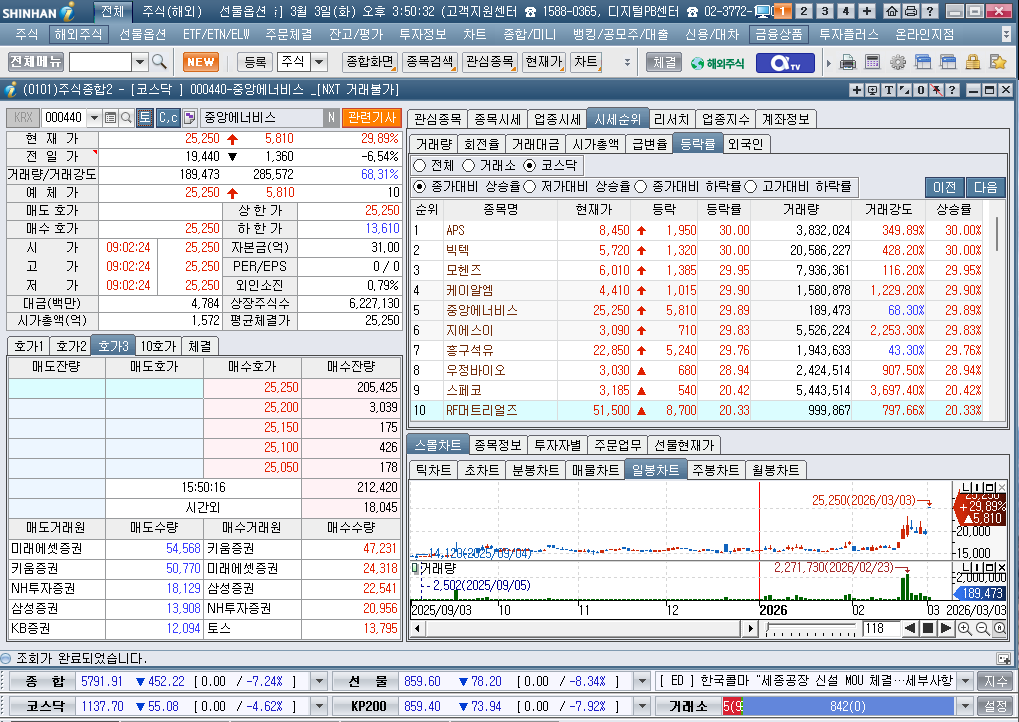The width and height of the screenshot is (1019, 722).
Task: Click the chart period slider track
Action: click(811, 628)
